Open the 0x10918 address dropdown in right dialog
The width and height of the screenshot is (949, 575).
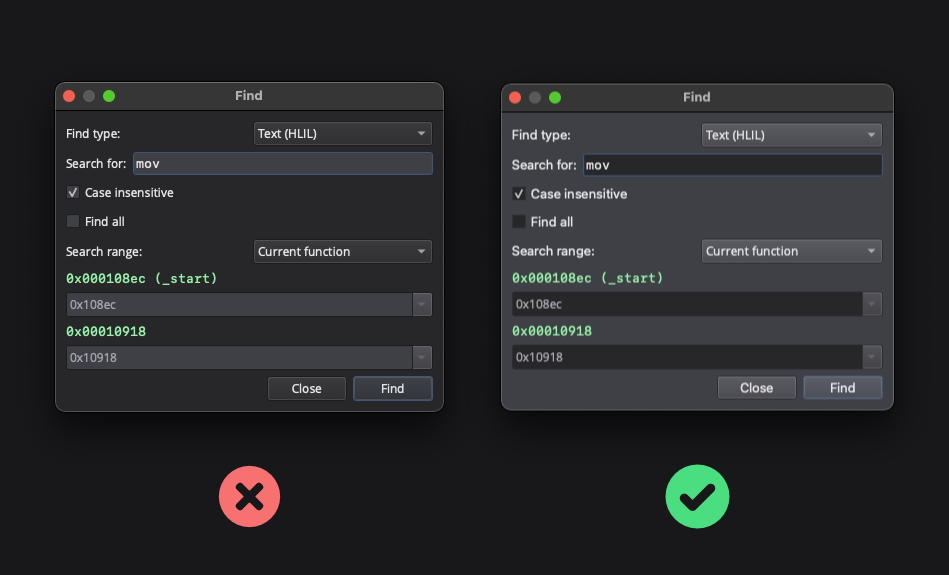point(872,357)
